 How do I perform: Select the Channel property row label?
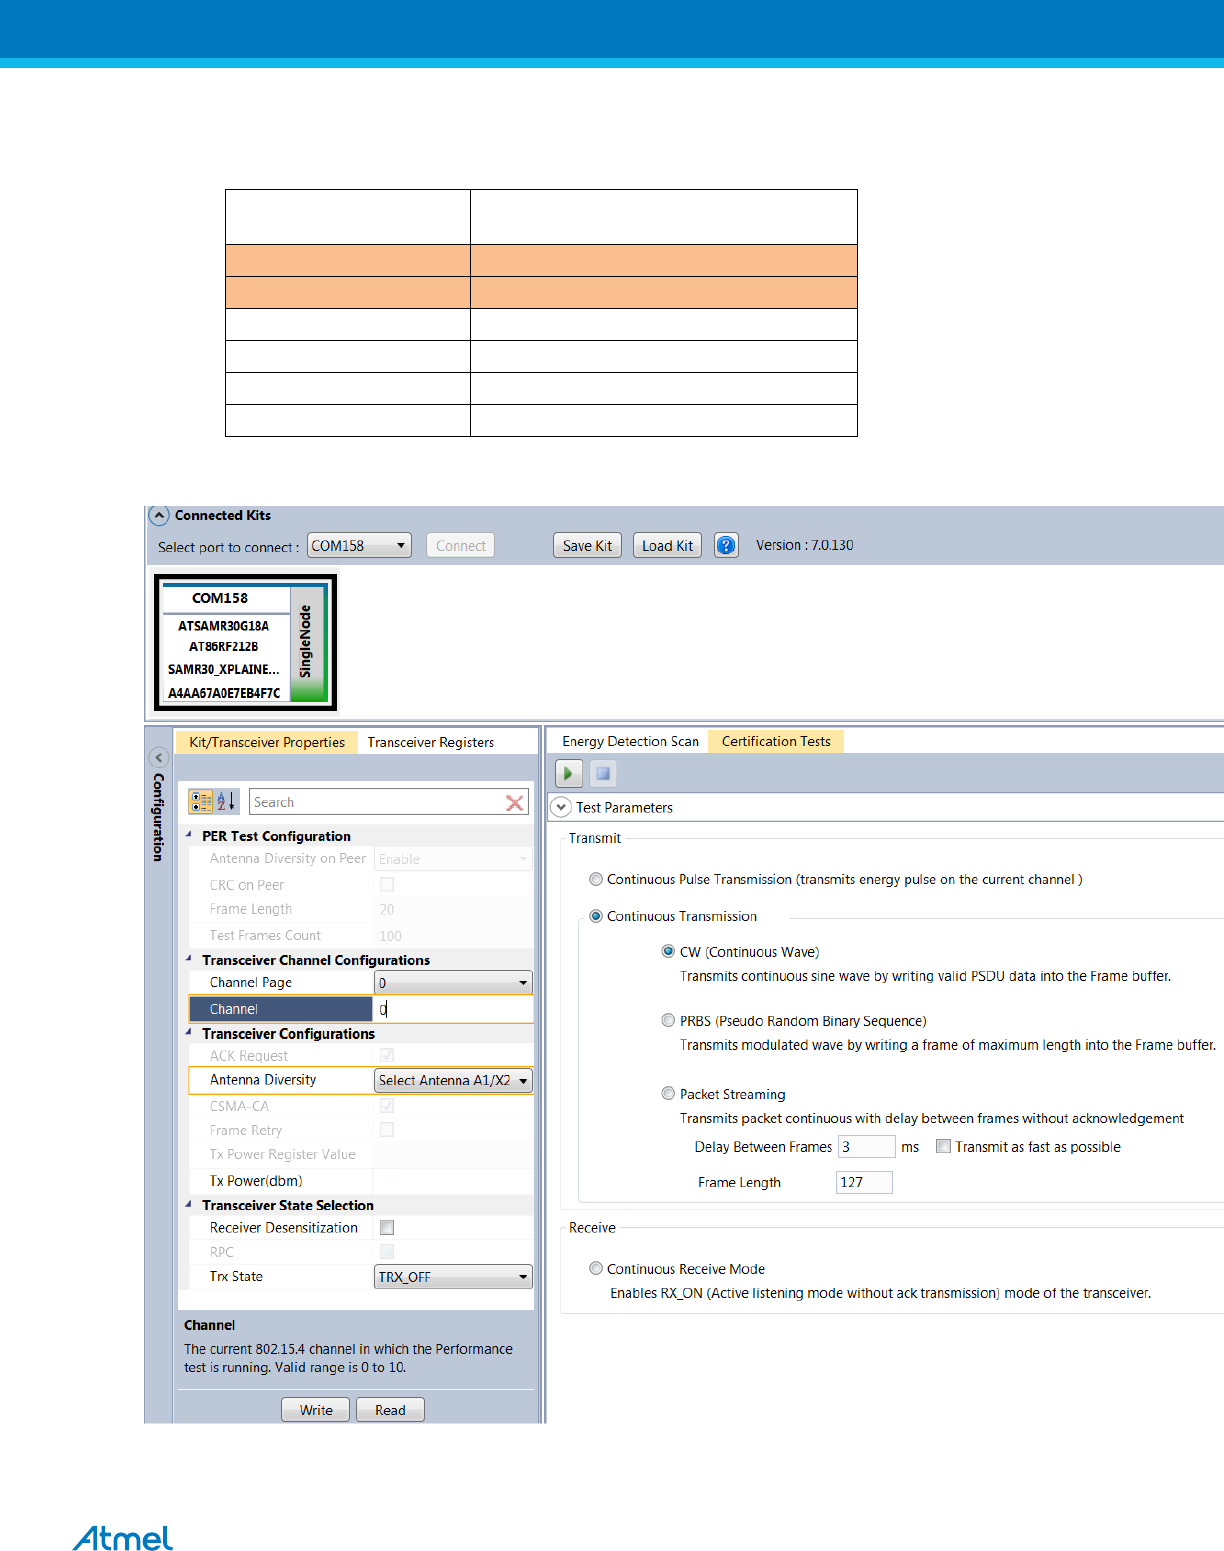281,1009
